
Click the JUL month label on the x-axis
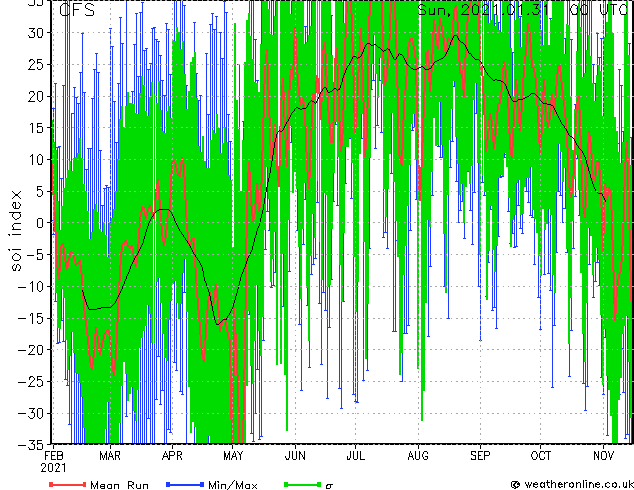(355, 456)
